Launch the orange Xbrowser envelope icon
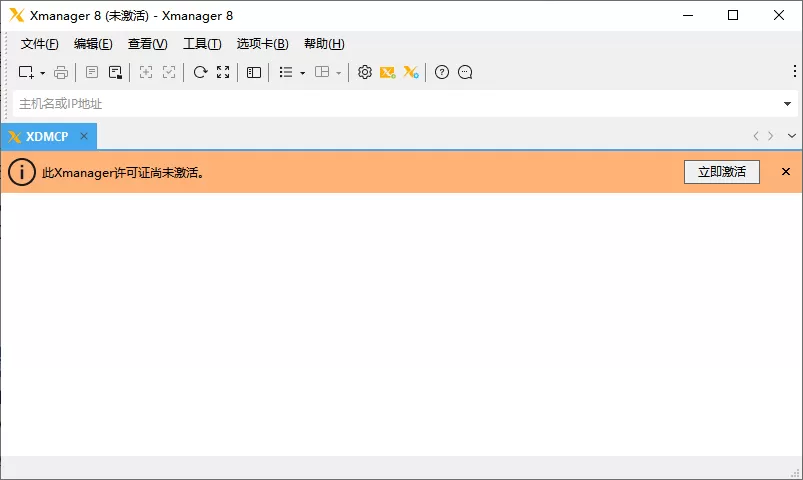This screenshot has width=803, height=480. click(388, 72)
